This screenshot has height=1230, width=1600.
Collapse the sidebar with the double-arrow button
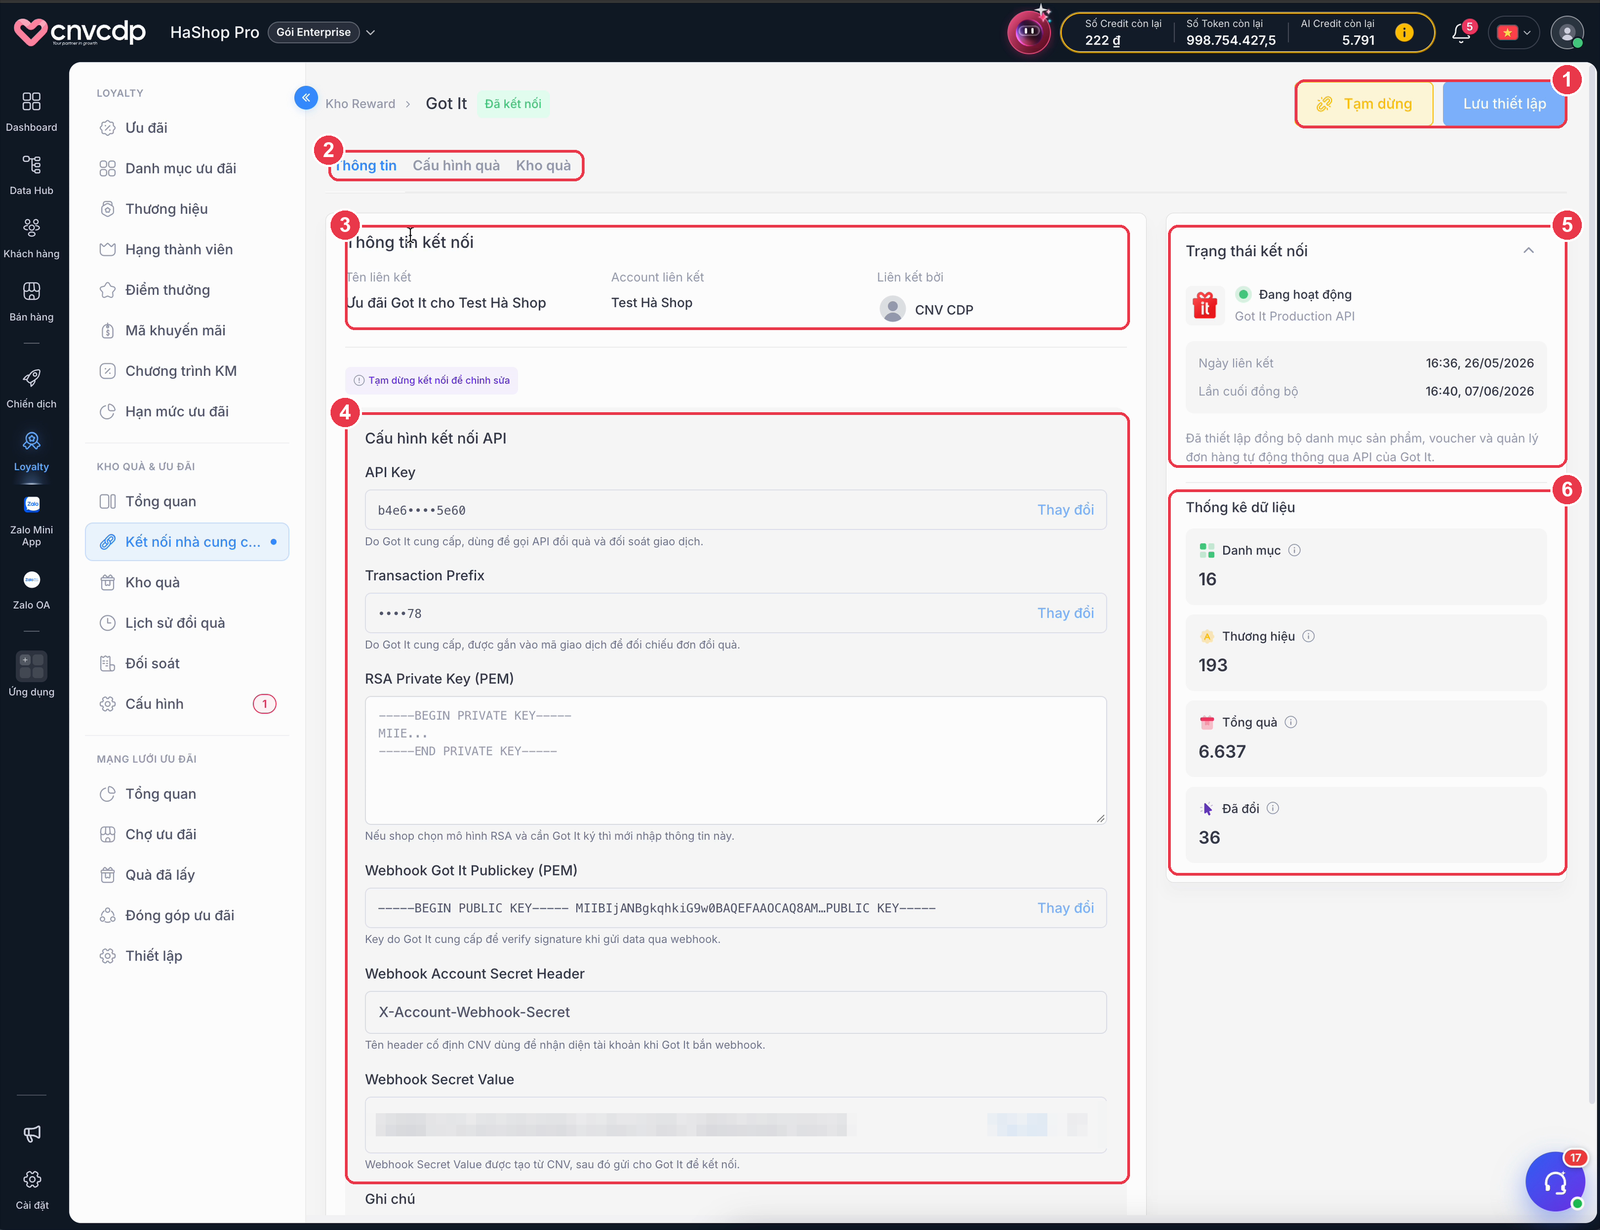[306, 98]
